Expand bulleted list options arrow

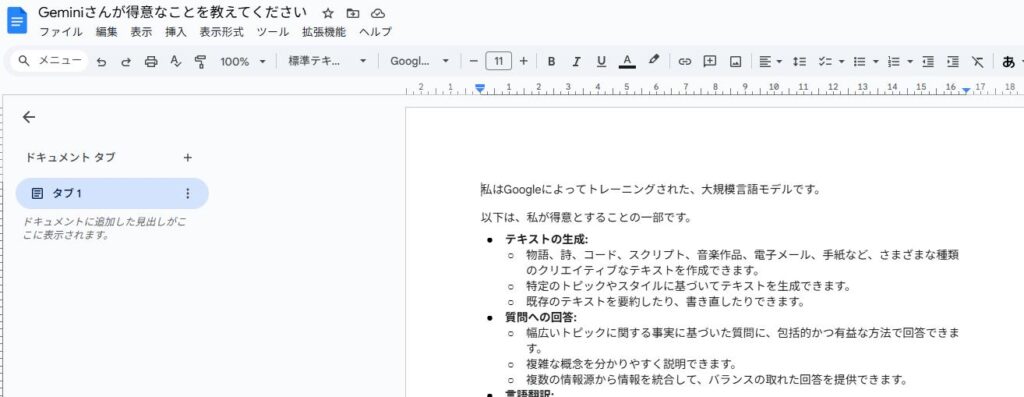point(876,61)
